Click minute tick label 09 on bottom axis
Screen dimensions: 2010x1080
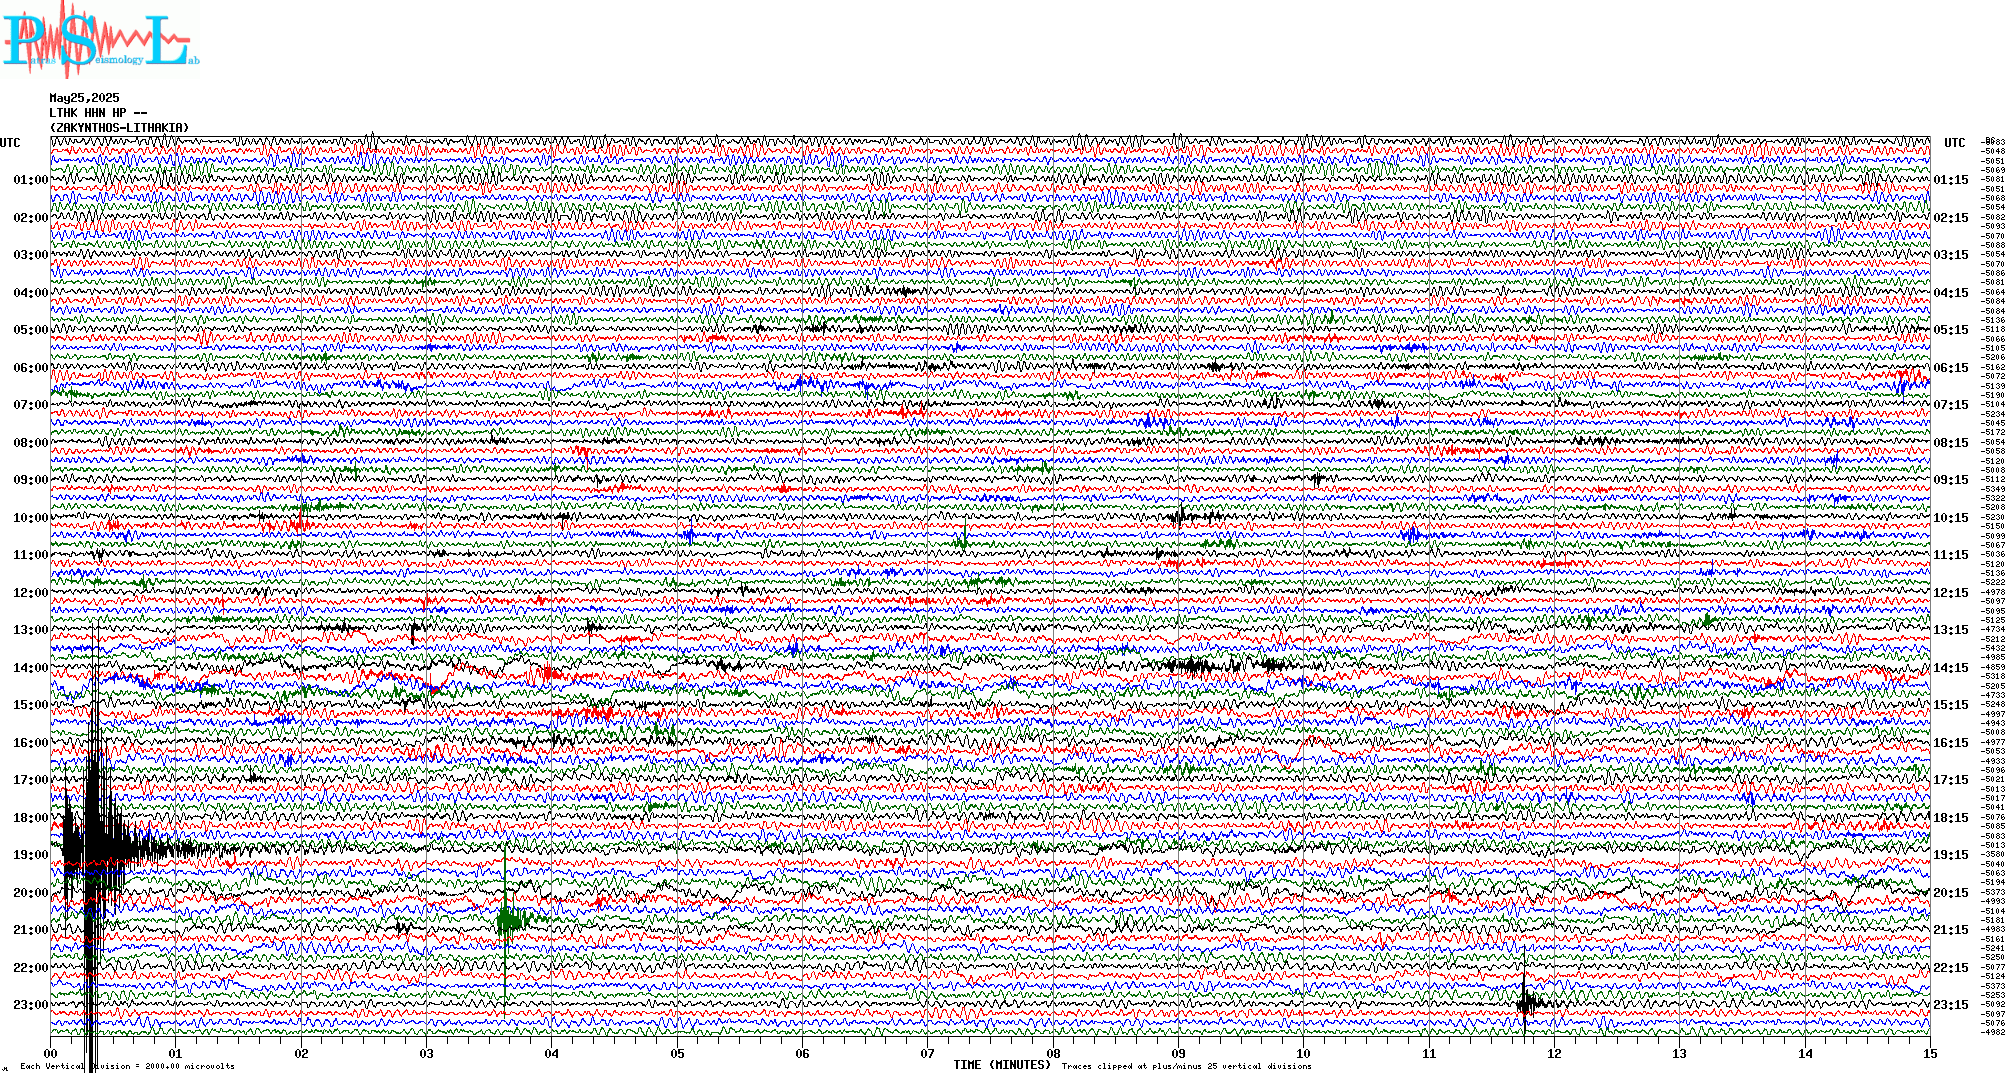coord(1179,1053)
